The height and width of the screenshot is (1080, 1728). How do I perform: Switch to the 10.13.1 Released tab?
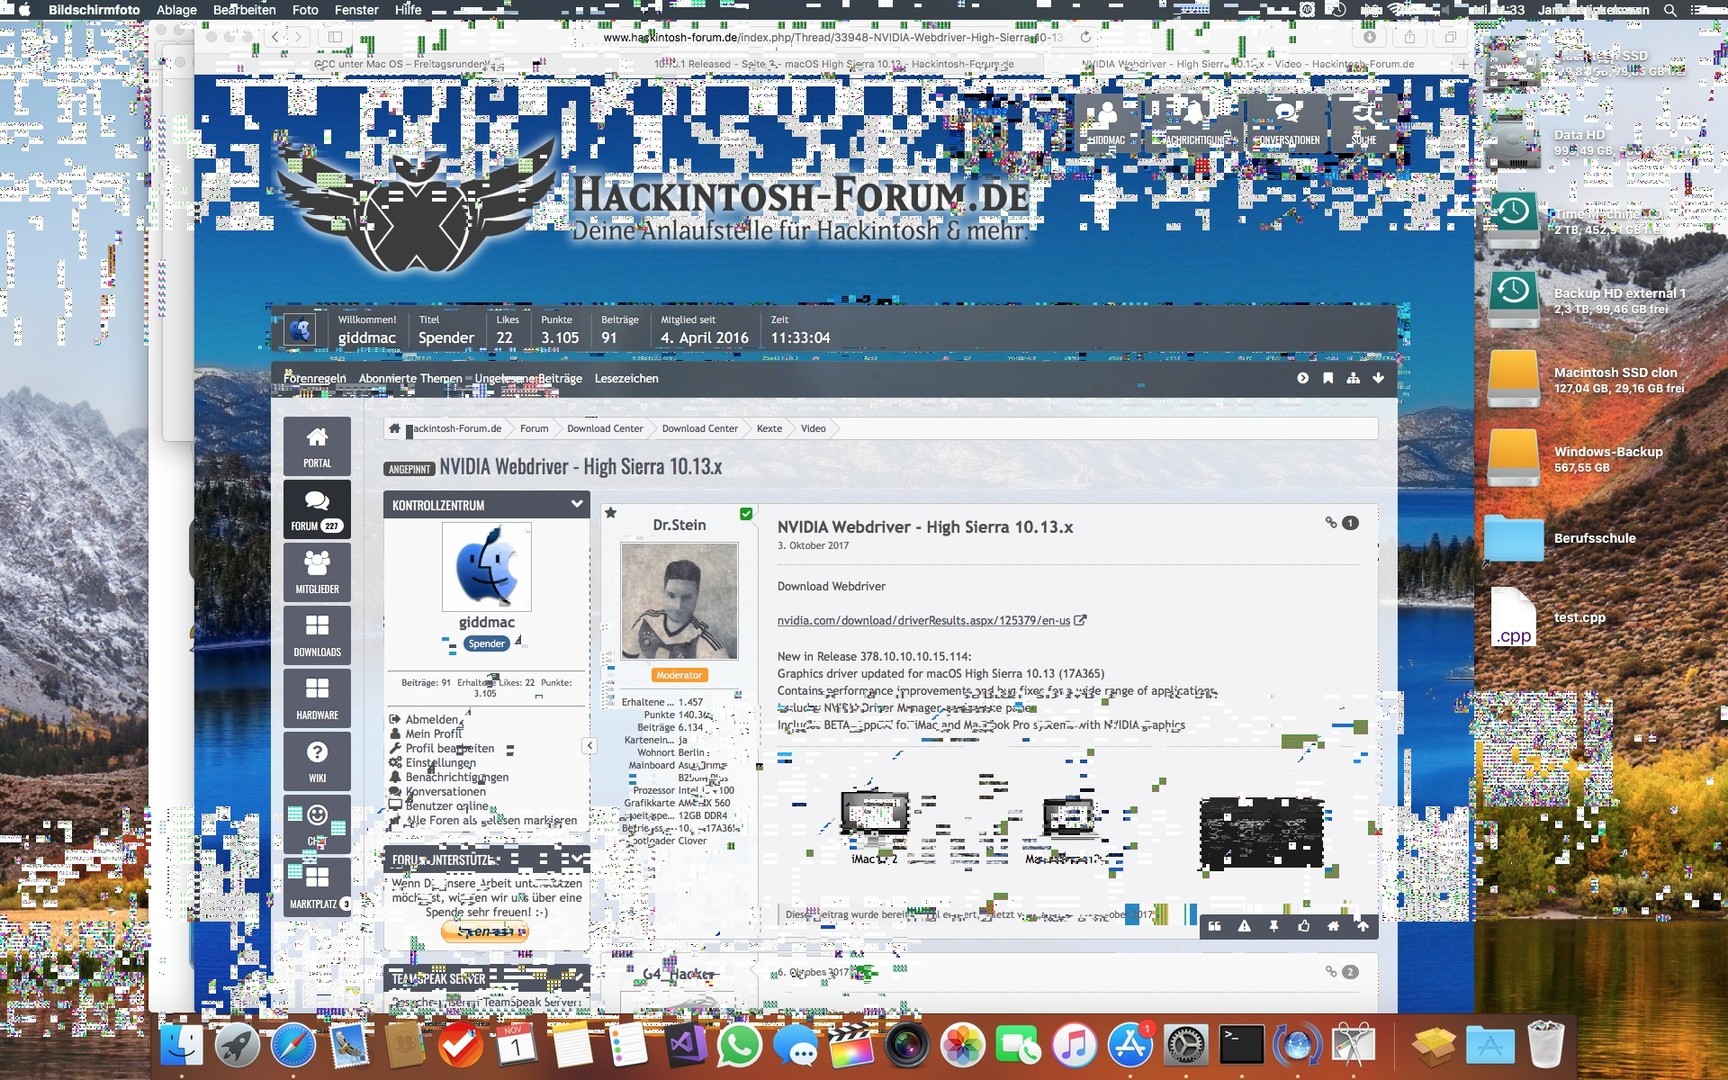[x=832, y=64]
